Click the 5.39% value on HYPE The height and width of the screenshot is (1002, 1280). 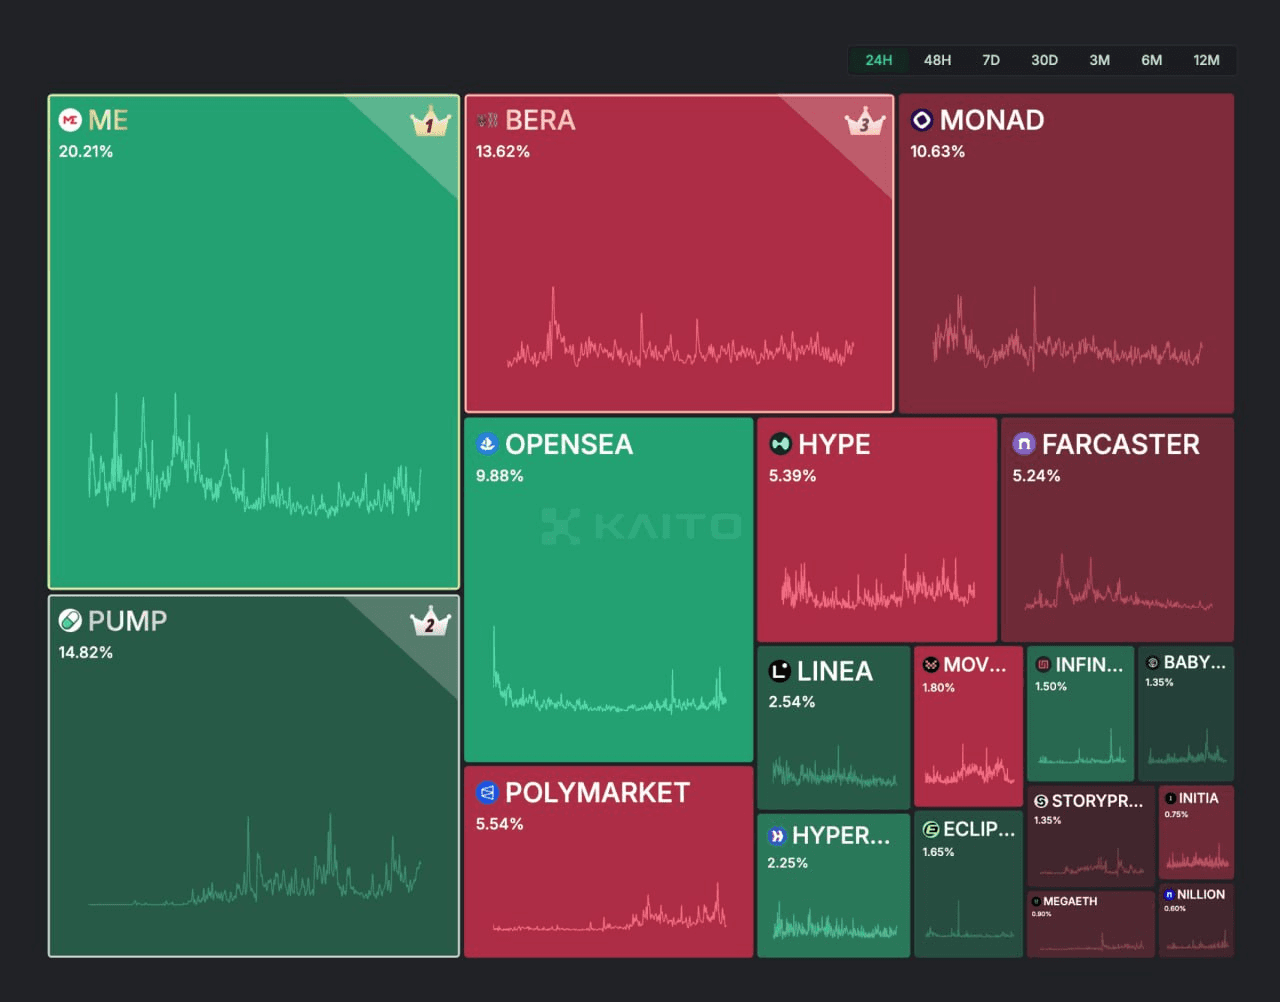pos(793,476)
